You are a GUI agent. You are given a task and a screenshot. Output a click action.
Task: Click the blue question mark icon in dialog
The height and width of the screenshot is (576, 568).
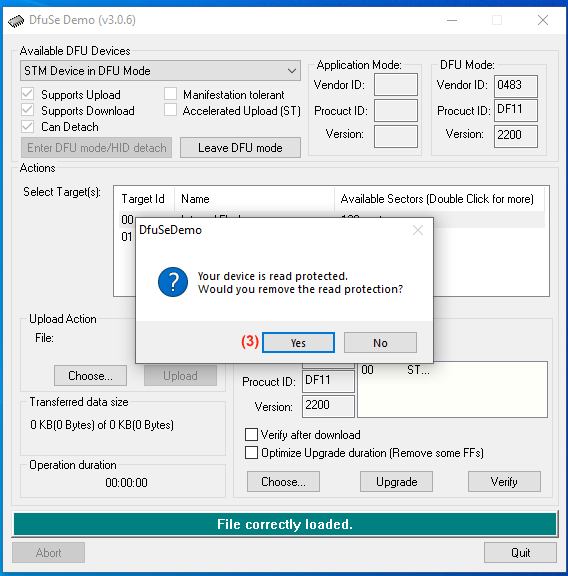click(173, 282)
